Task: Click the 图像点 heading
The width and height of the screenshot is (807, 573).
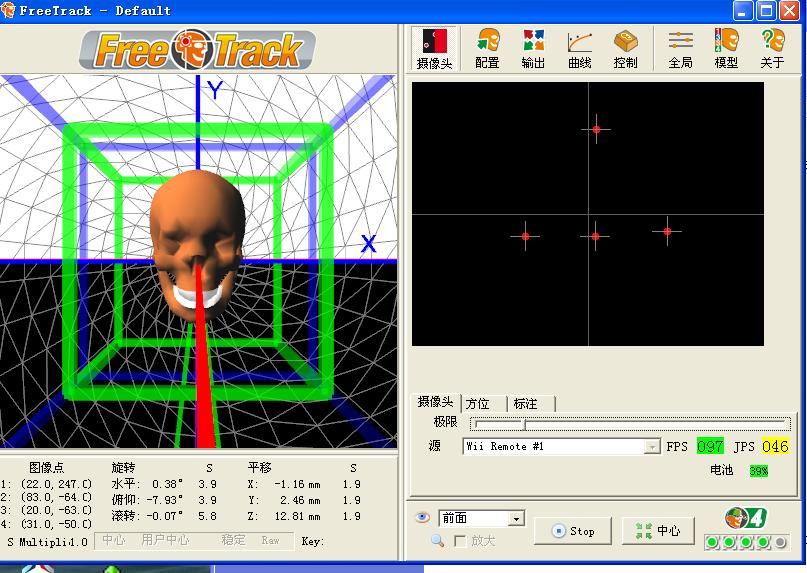Action: coord(46,467)
